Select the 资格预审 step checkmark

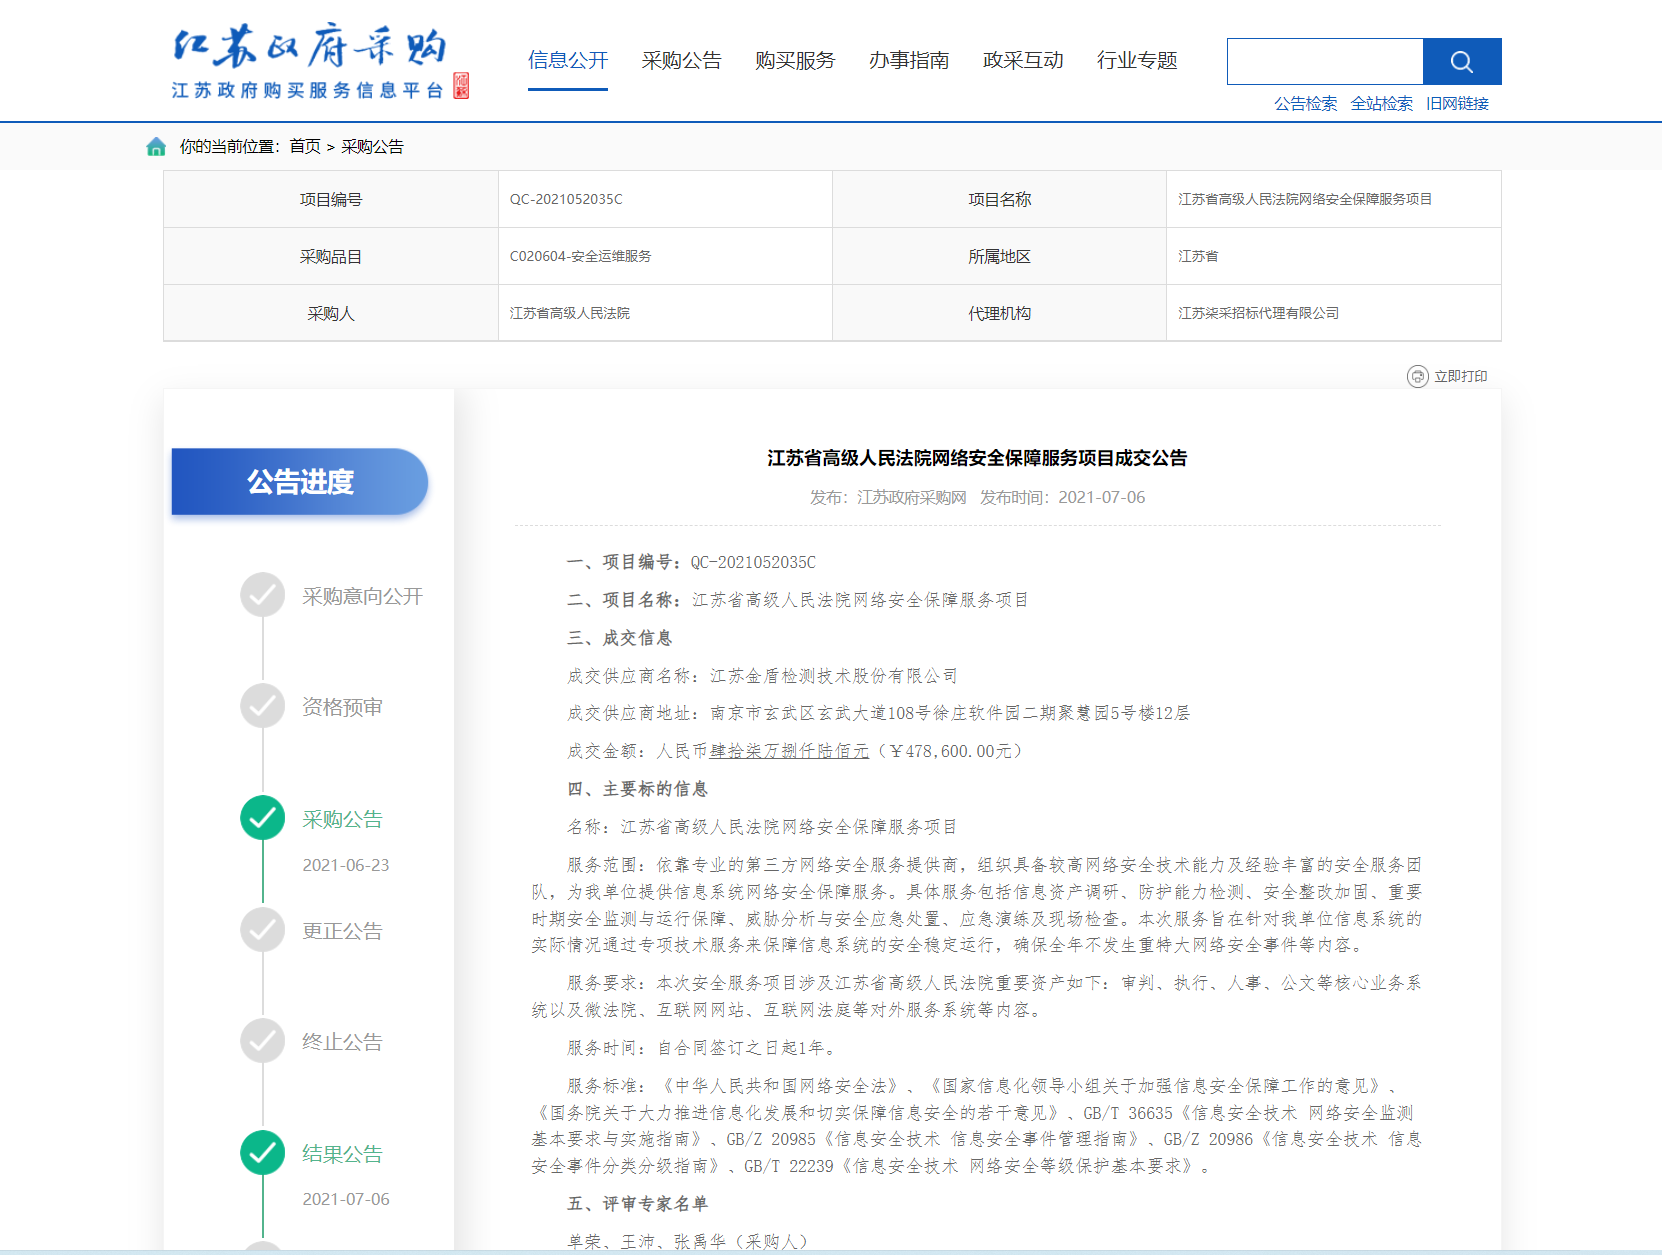click(x=262, y=706)
